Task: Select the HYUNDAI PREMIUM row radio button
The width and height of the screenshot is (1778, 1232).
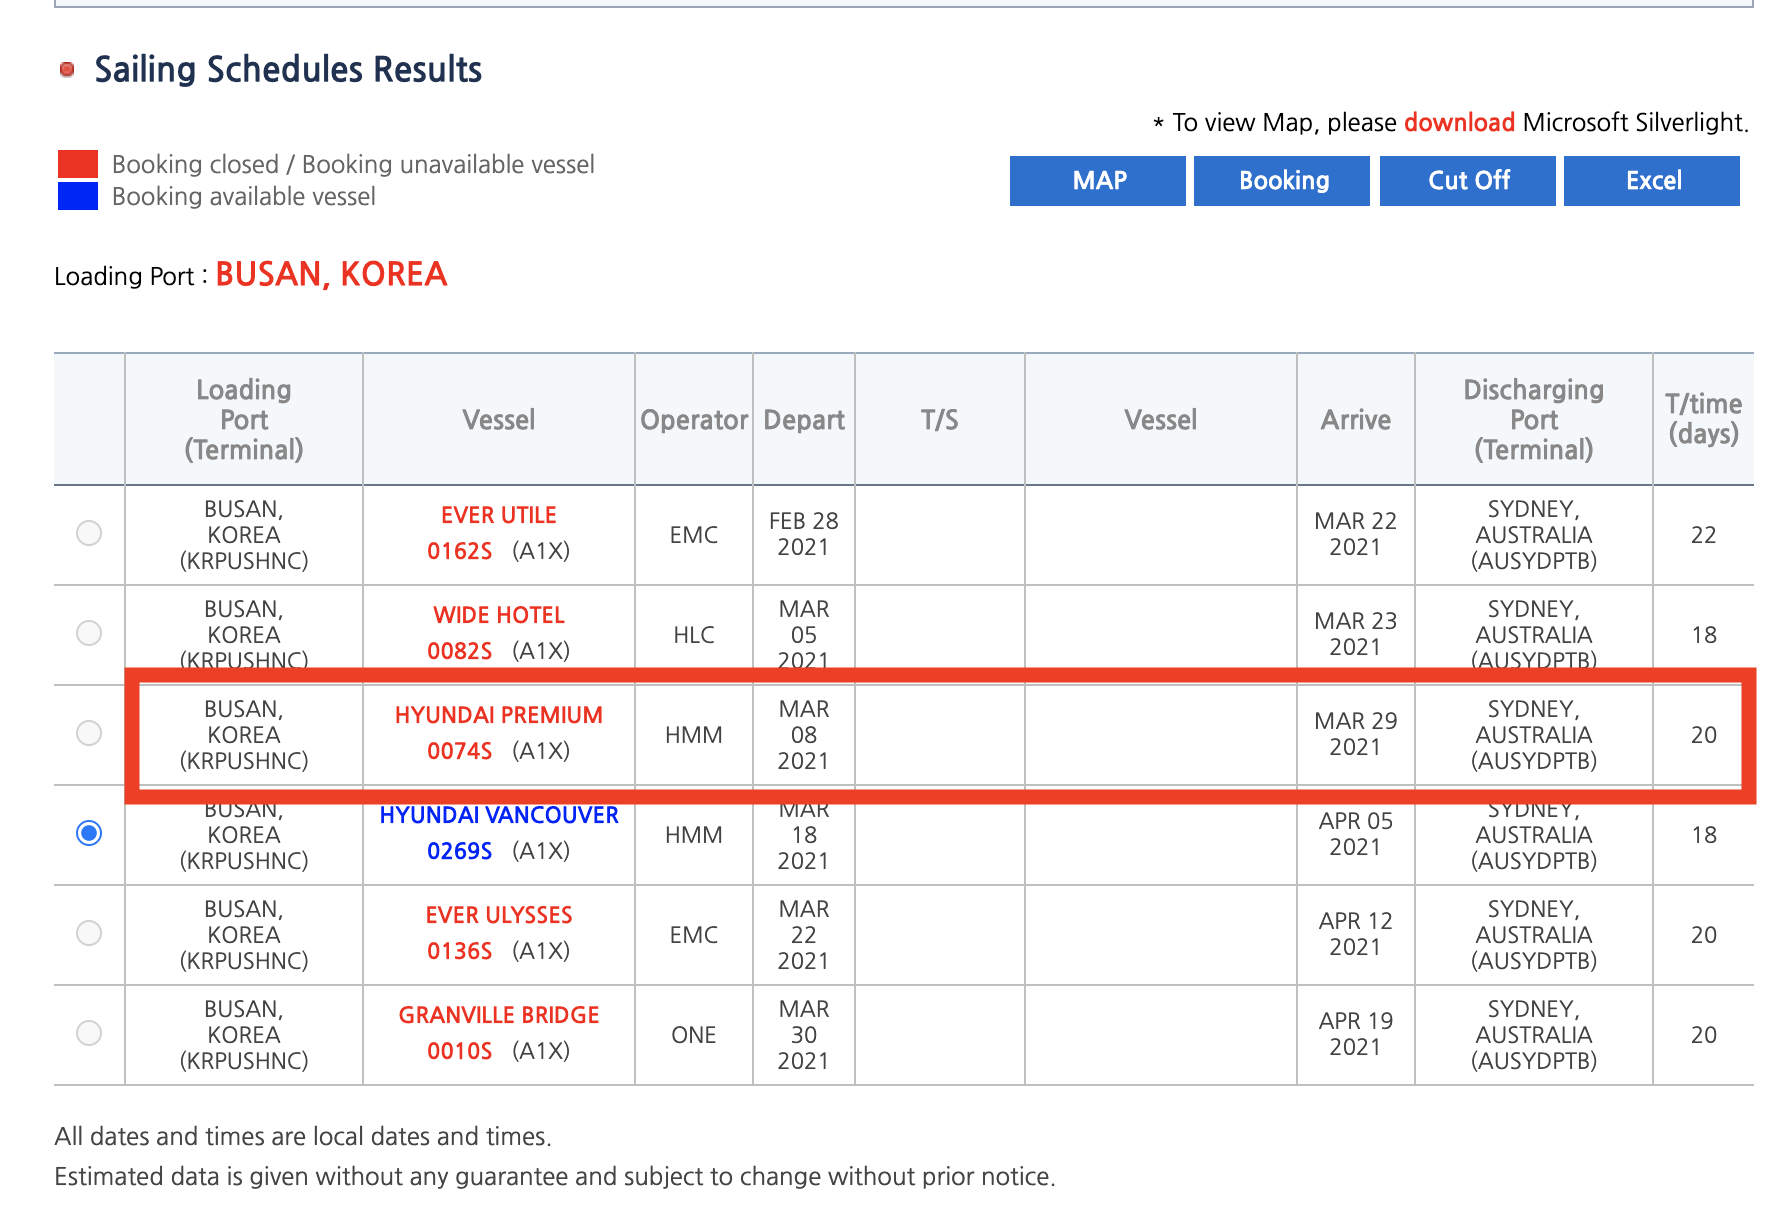Action: coord(89,733)
